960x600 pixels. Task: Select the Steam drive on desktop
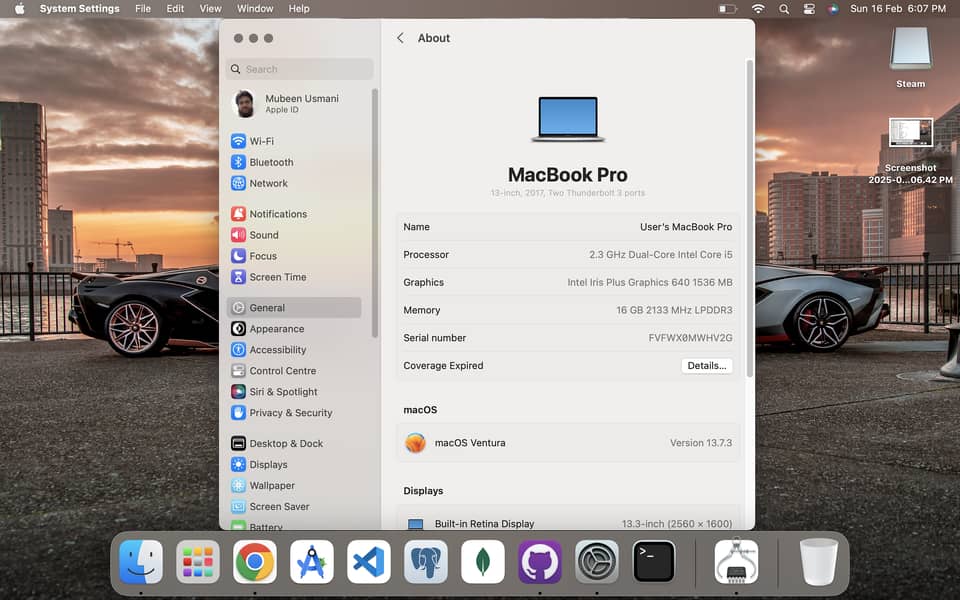pos(910,56)
